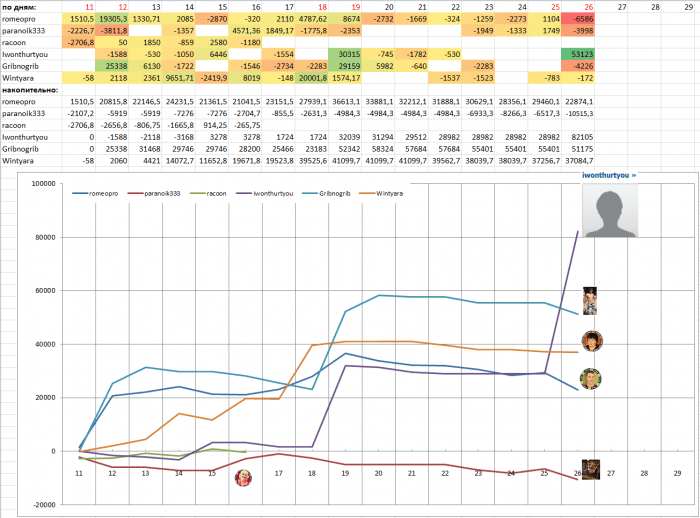The width and height of the screenshot is (700, 518).
Task: Click the square avatar at the paranoik333 line end
Action: click(x=591, y=470)
